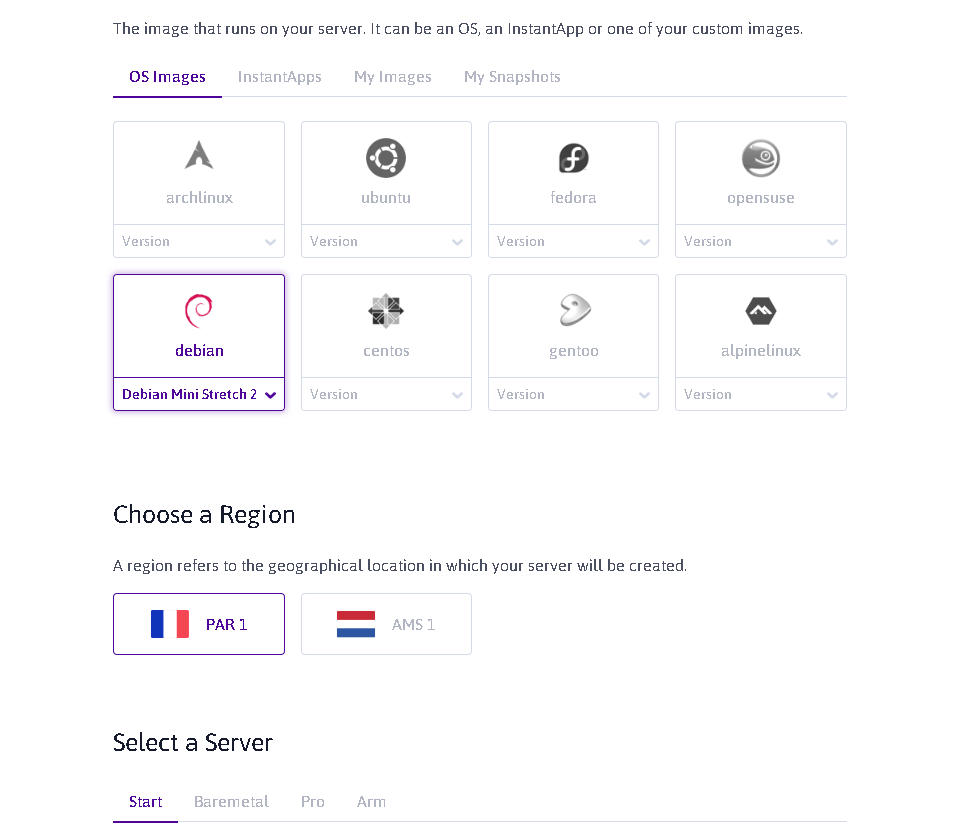Click the Netherlands flag for AMS 1
This screenshot has height=837, width=963.
pyautogui.click(x=356, y=624)
